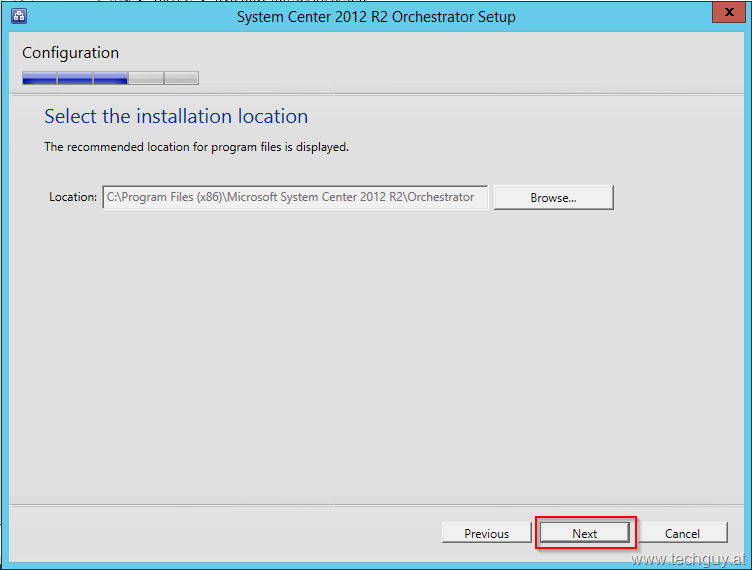This screenshot has width=752, height=570.
Task: Click the Configuration step heading
Action: tap(70, 53)
